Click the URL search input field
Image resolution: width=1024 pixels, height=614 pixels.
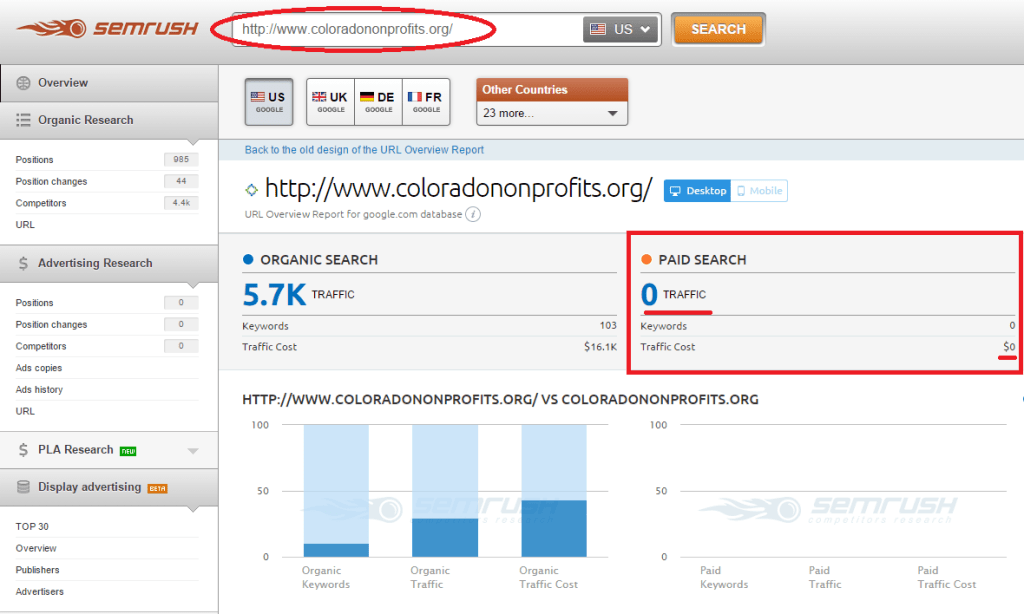click(x=406, y=29)
